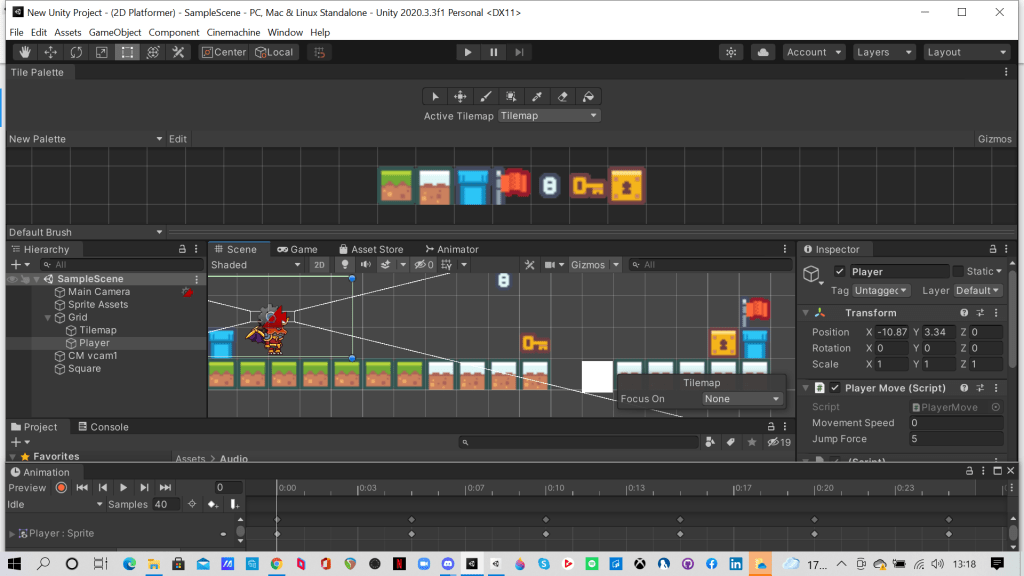Toggle scene lighting bulb icon

coord(345,265)
